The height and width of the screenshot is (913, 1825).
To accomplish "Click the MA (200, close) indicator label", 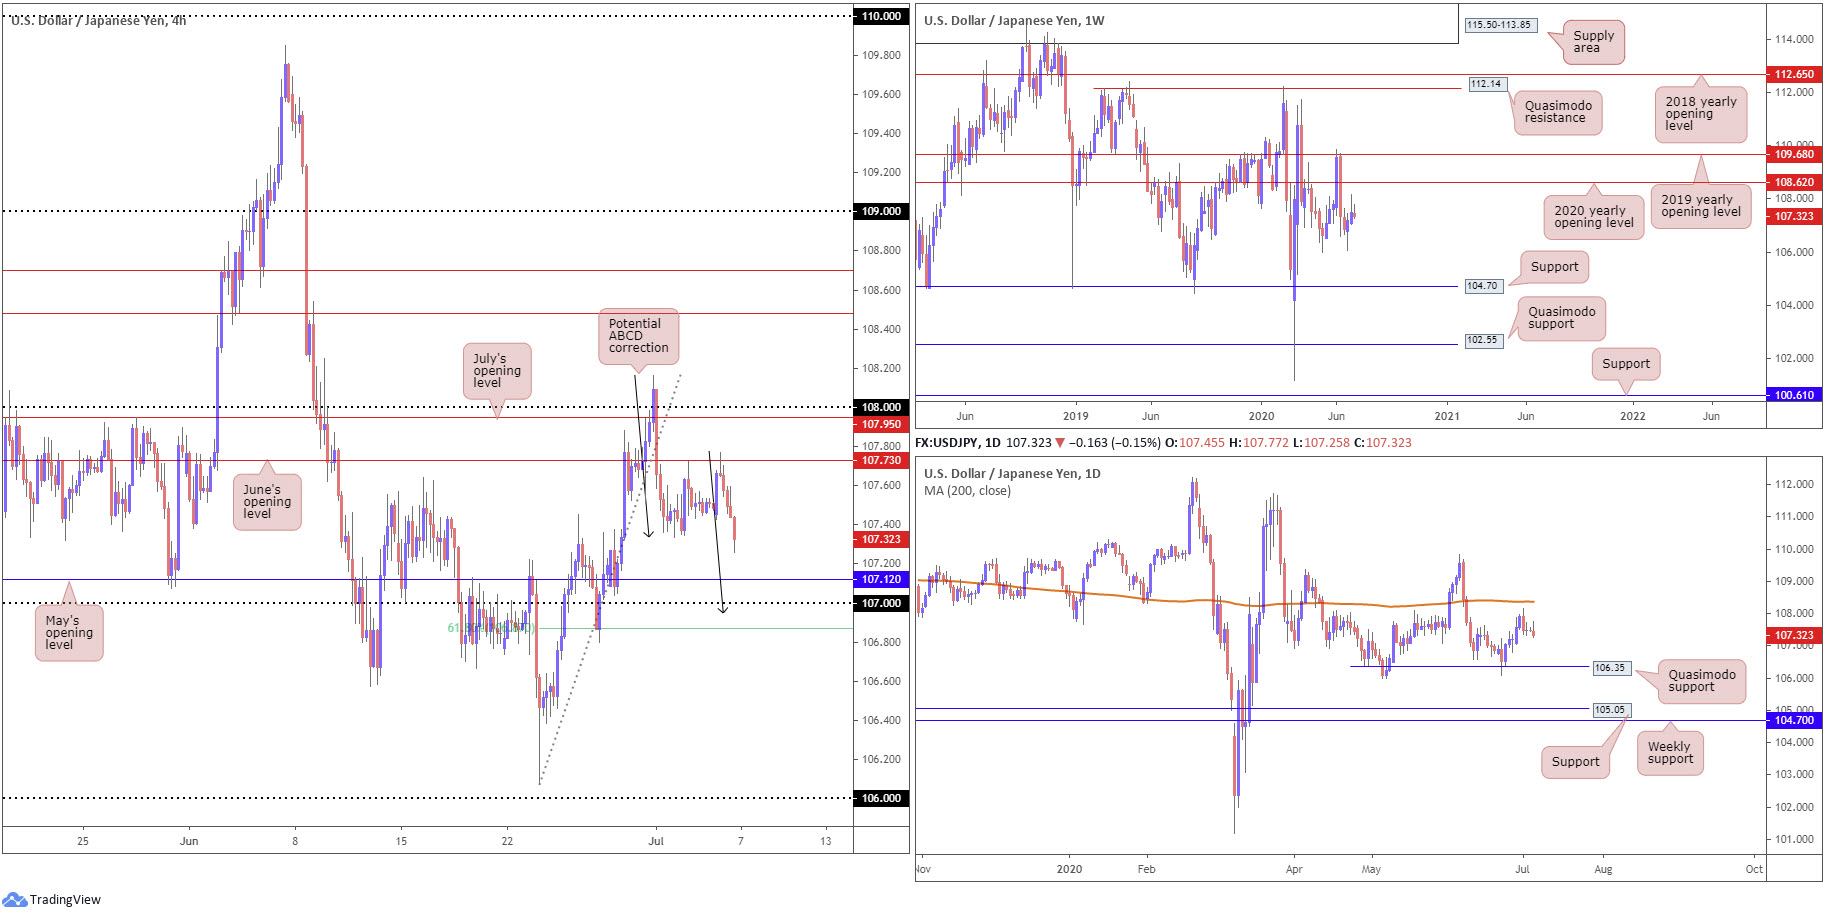I will [967, 491].
